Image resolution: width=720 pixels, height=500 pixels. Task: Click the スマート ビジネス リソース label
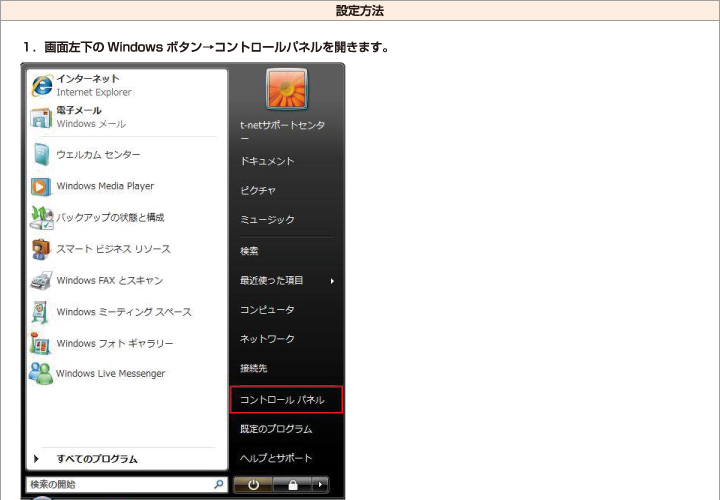coord(113,249)
